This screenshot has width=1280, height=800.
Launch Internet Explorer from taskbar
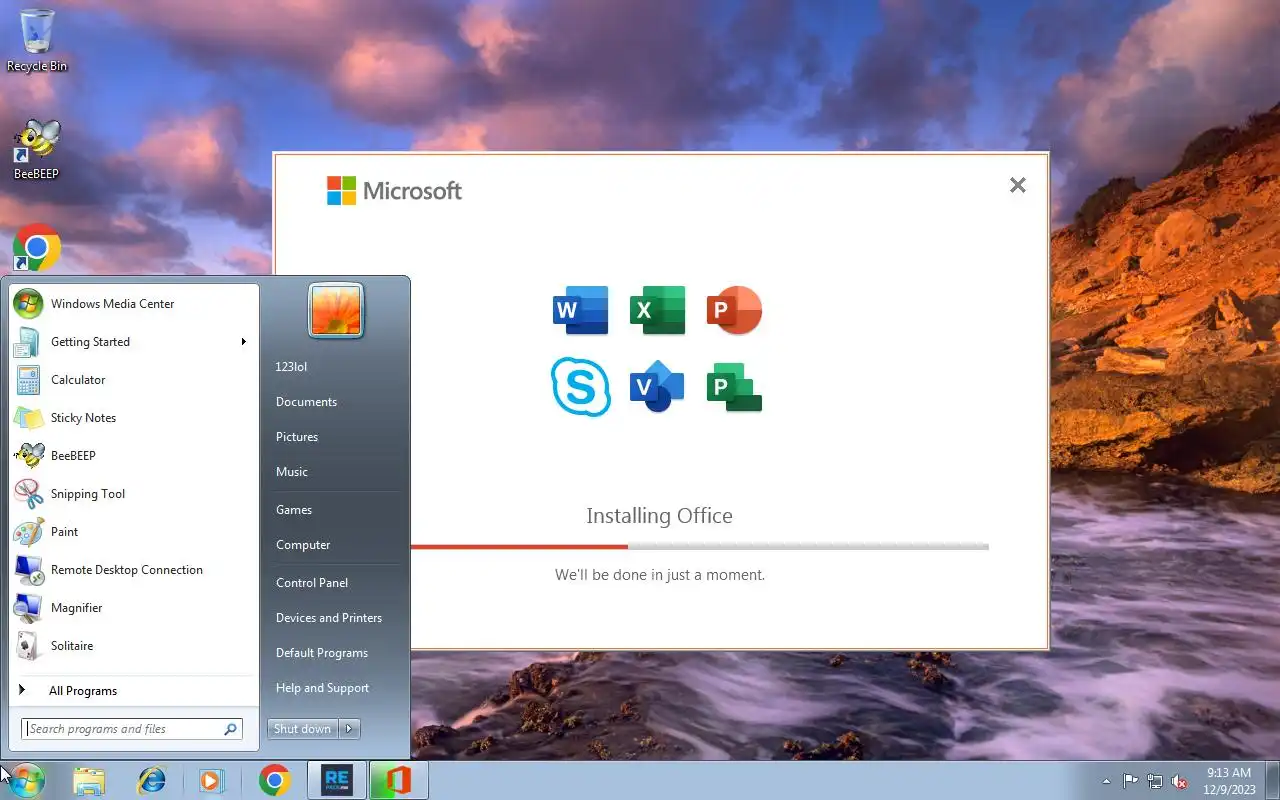coord(151,781)
